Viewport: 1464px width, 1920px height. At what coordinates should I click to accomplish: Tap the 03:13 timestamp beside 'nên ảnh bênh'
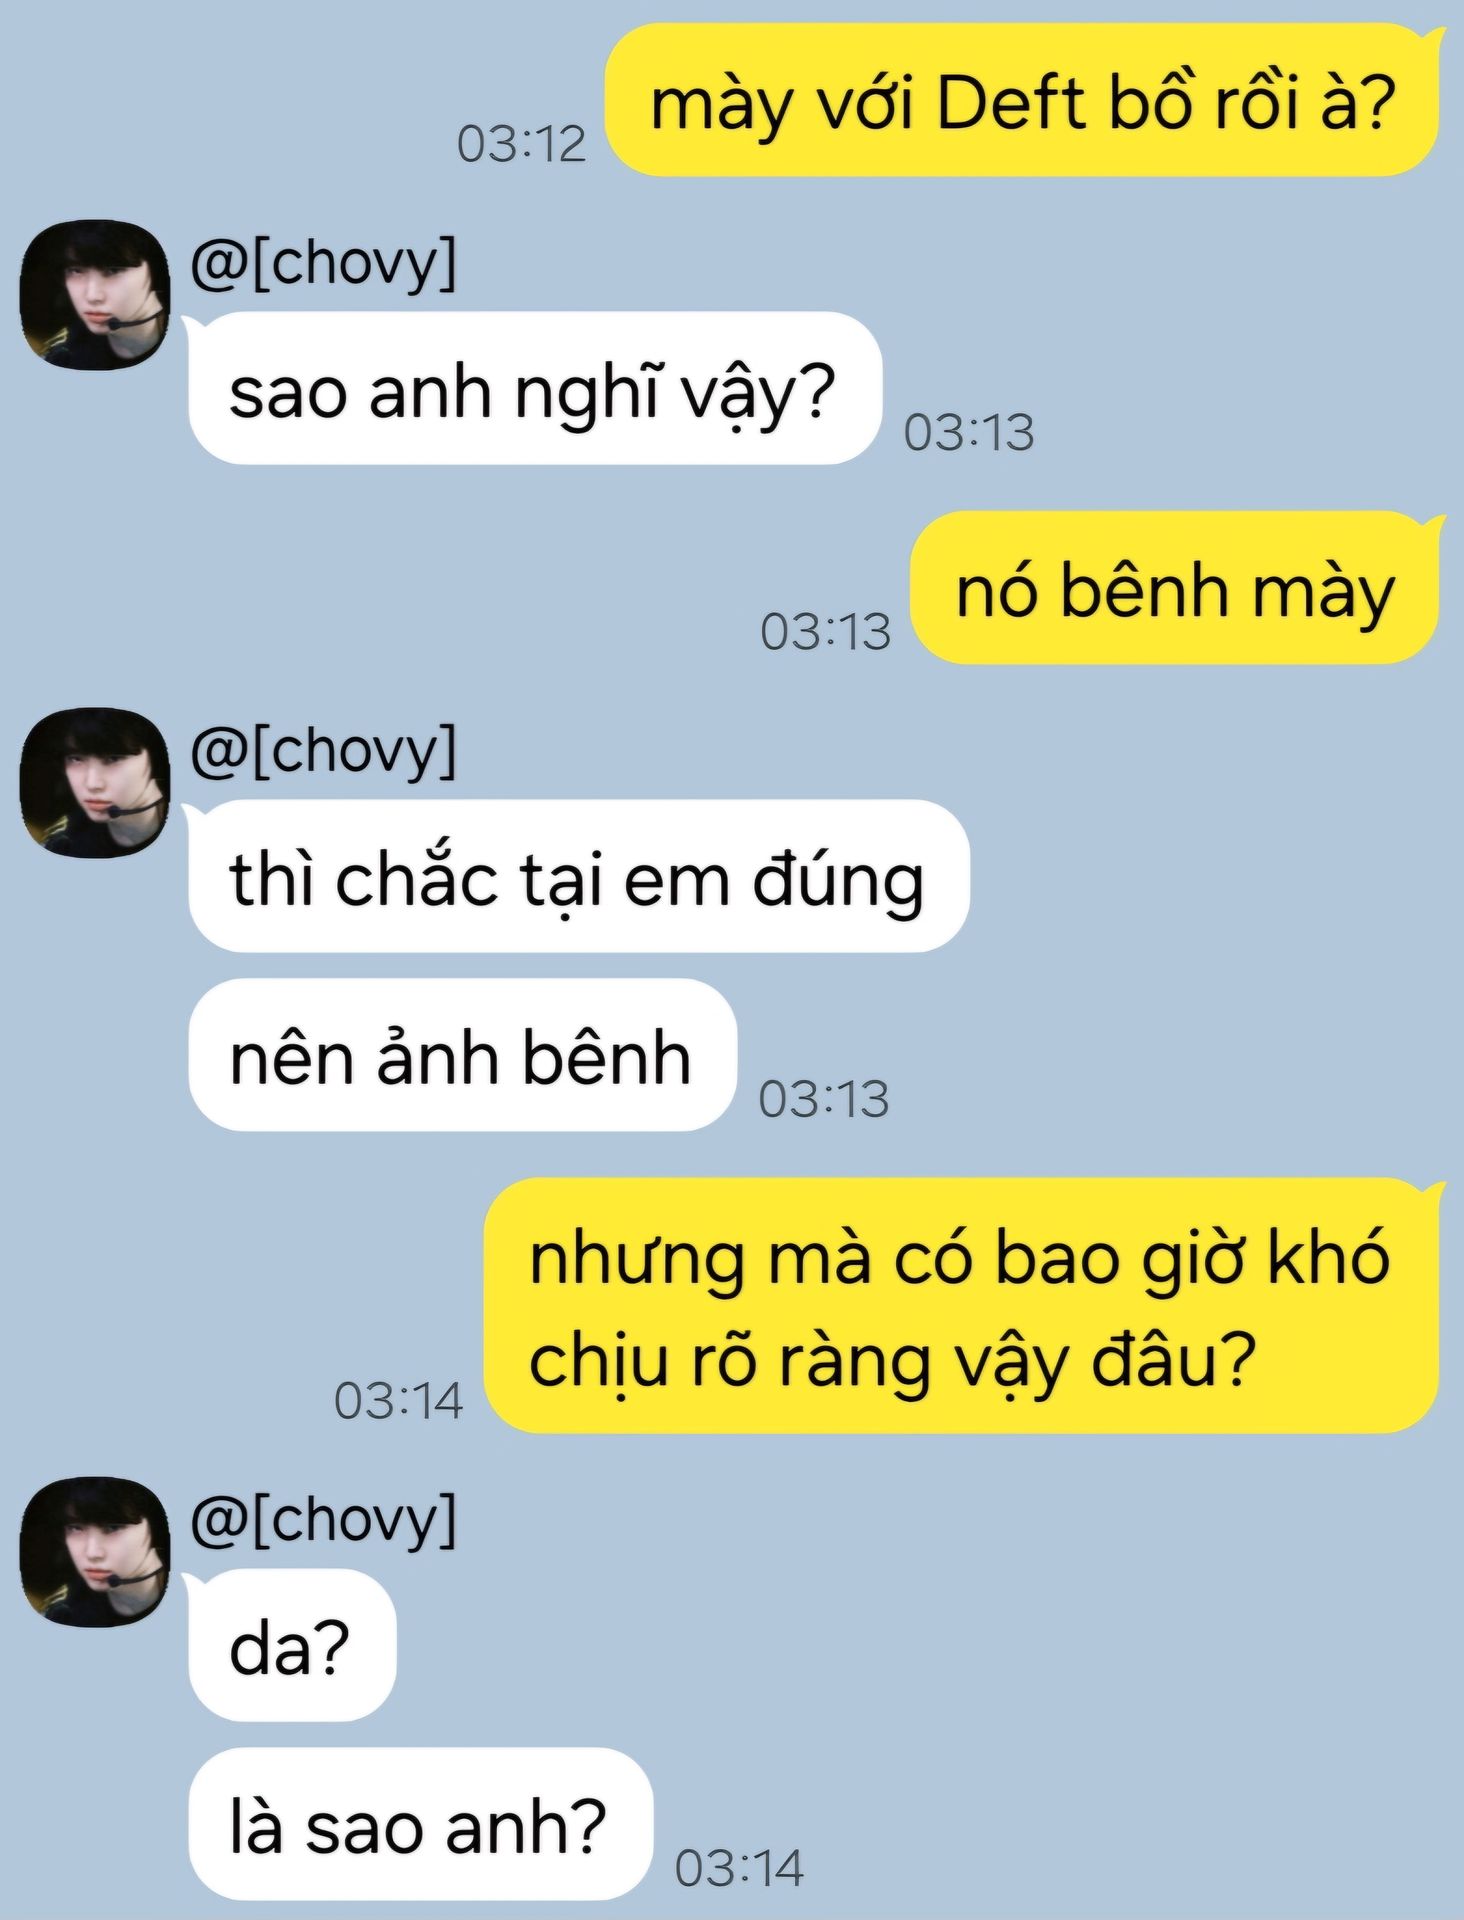823,1099
